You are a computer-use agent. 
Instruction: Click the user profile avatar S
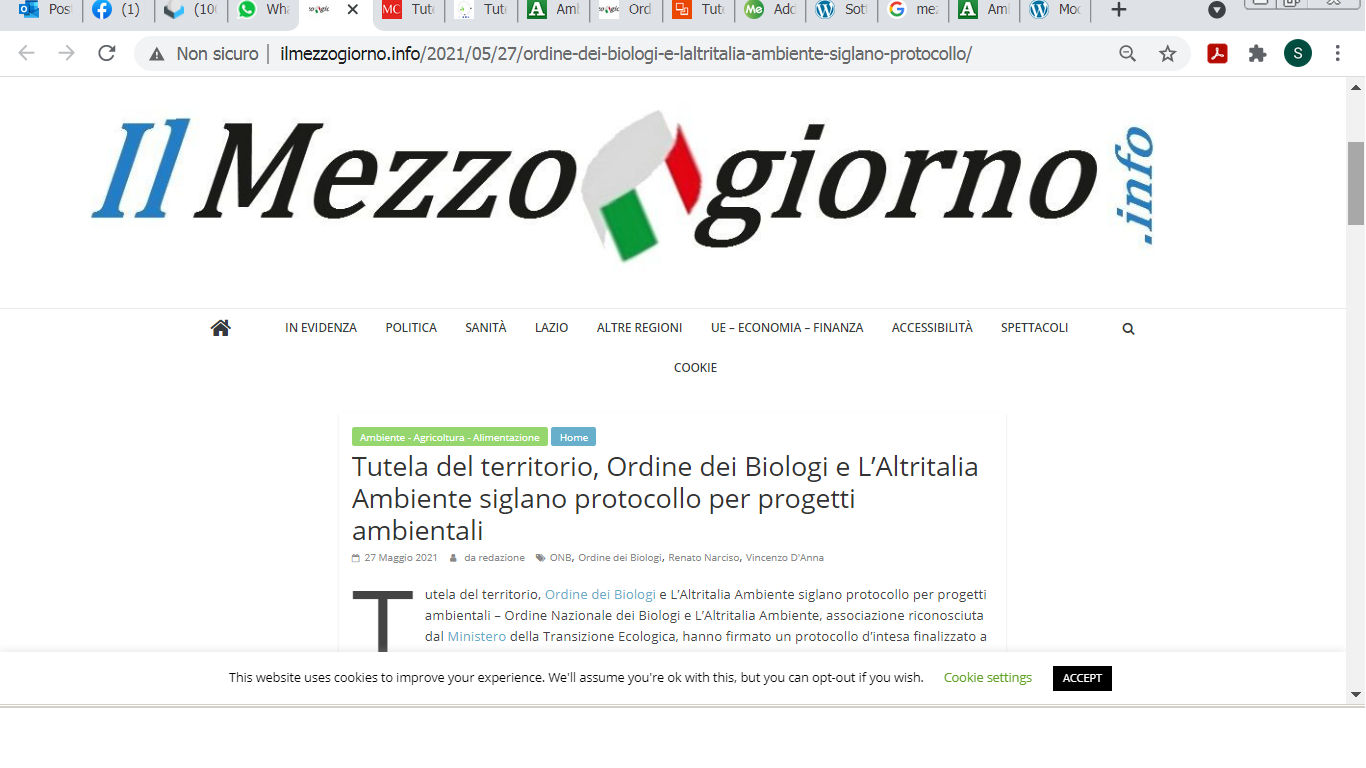pyautogui.click(x=1297, y=54)
